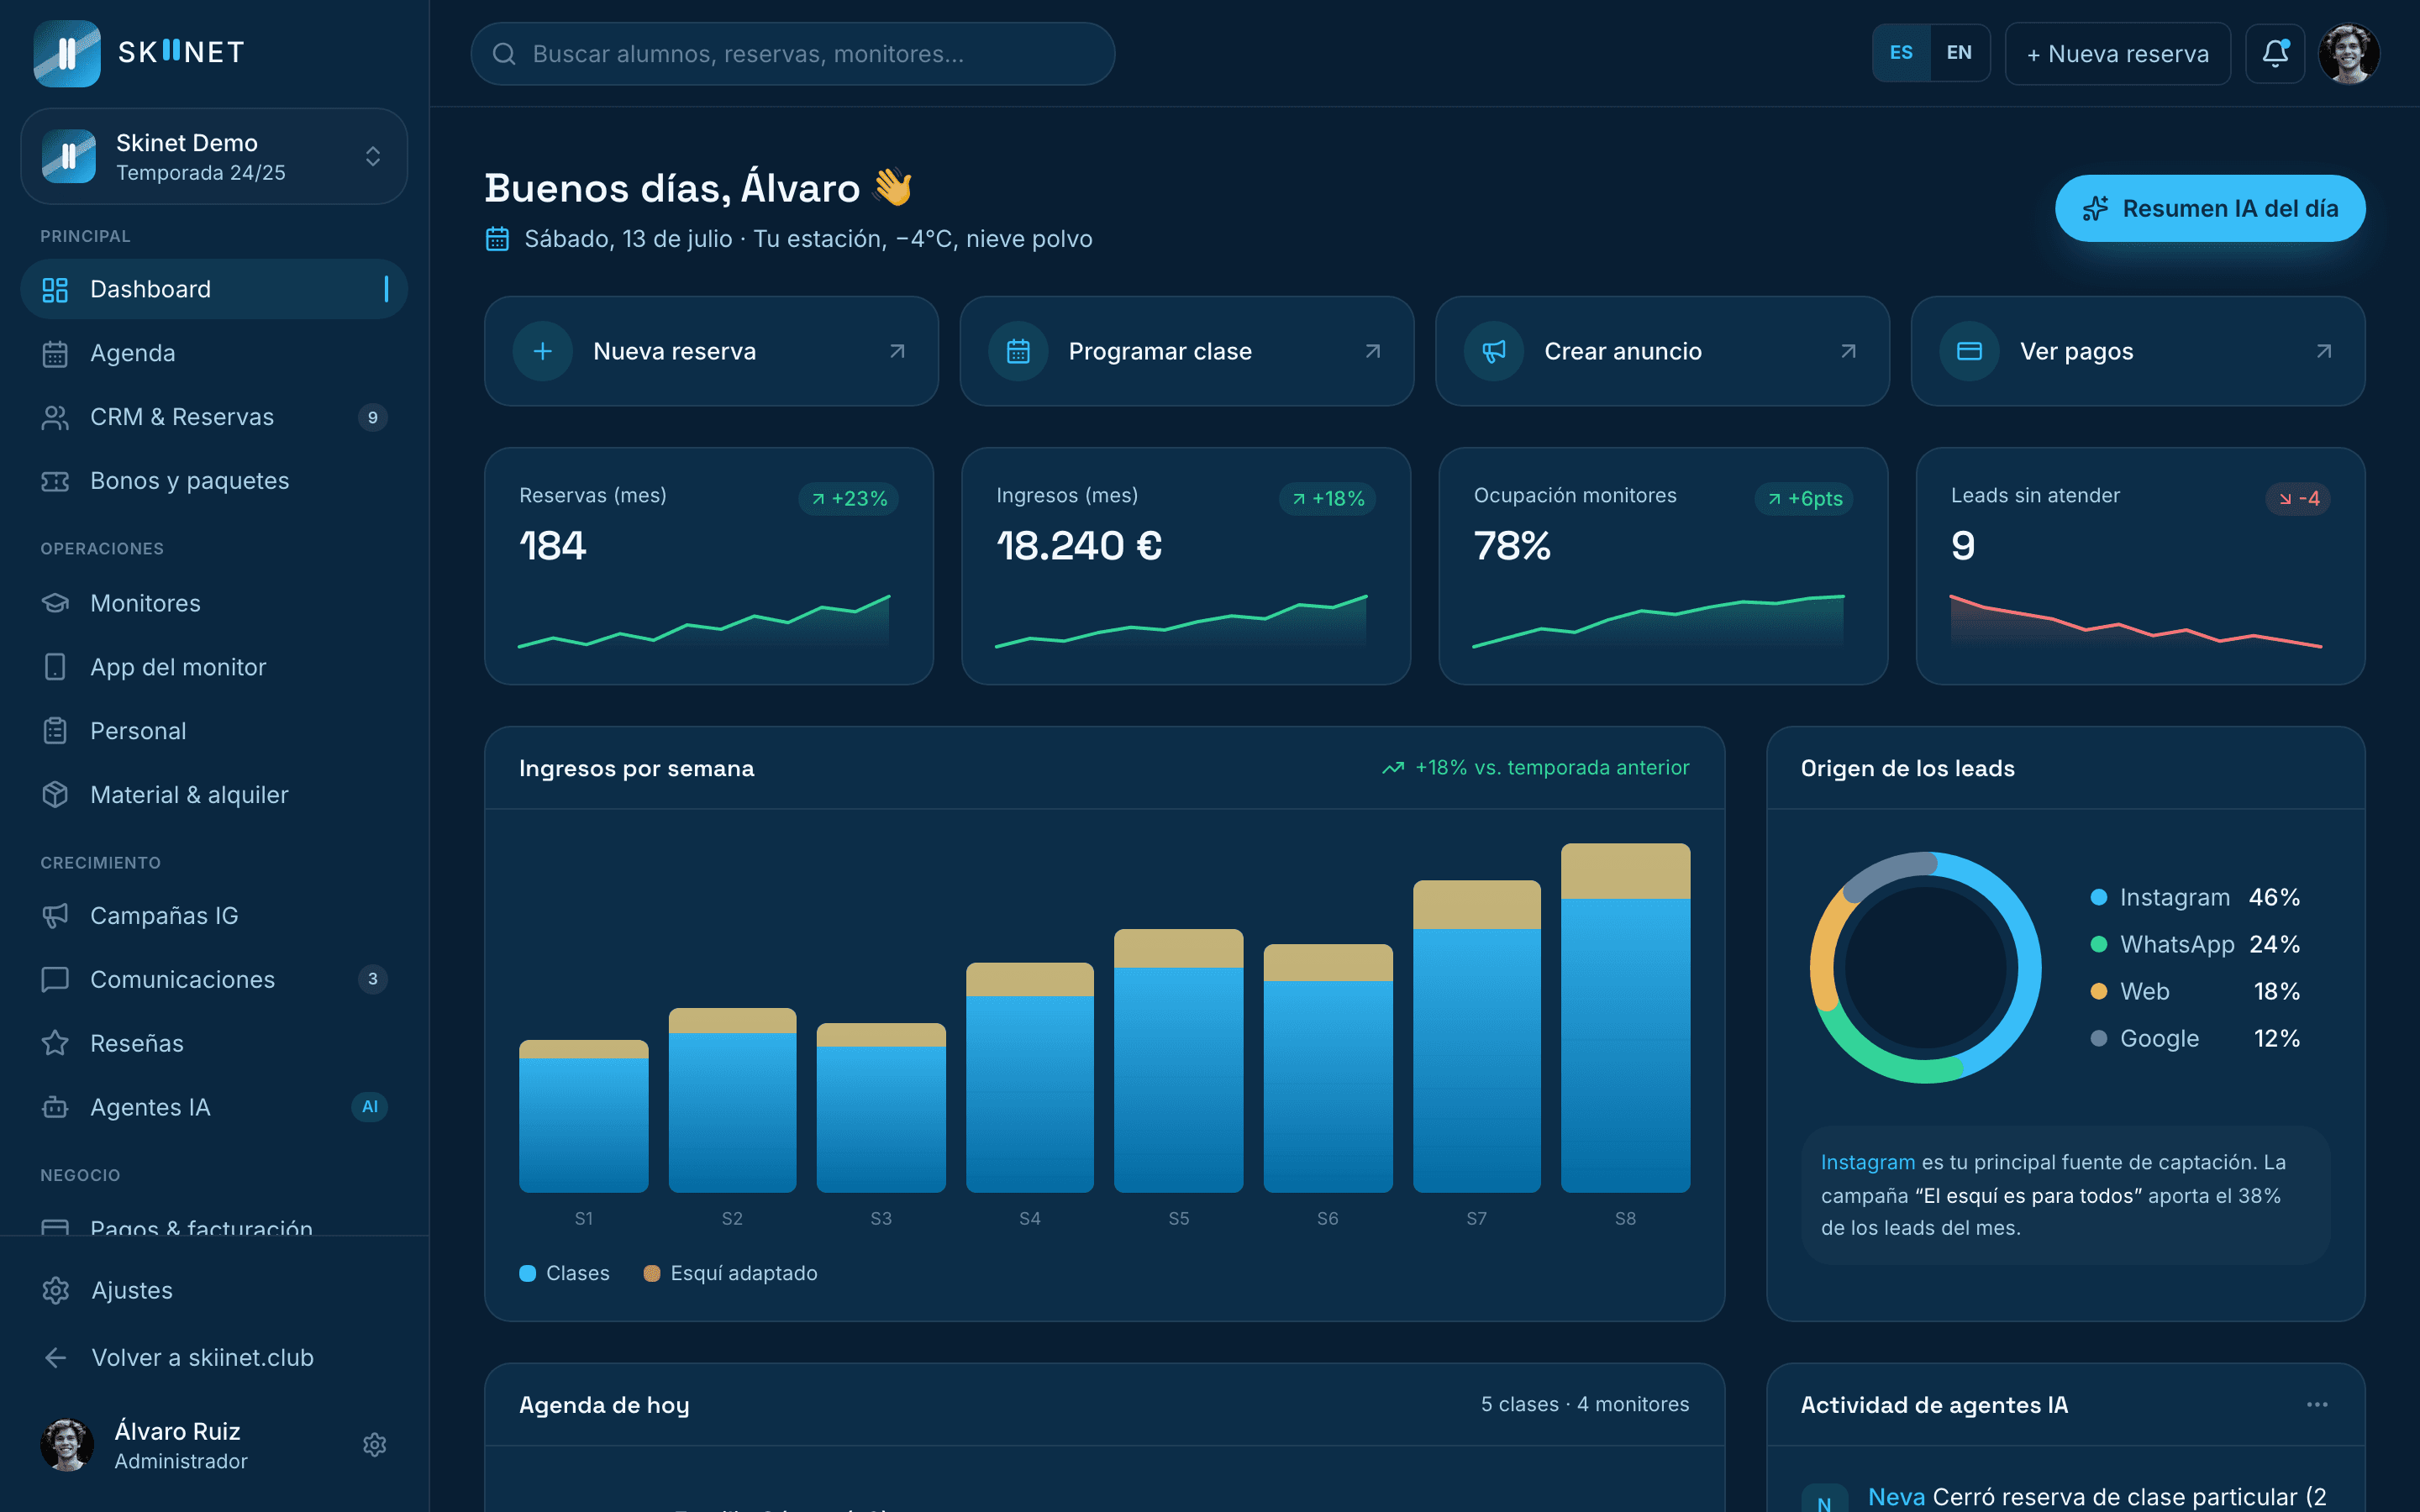Click the gear icon beside Álvaro Ruiz
This screenshot has width=2420, height=1512.
tap(375, 1445)
